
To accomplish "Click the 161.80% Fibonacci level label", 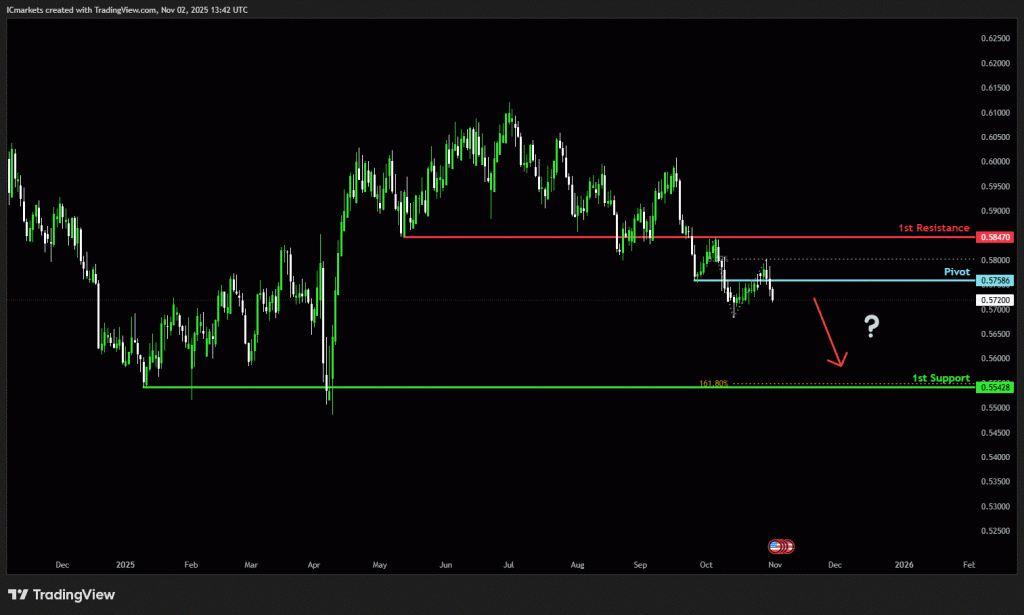I will click(x=713, y=383).
